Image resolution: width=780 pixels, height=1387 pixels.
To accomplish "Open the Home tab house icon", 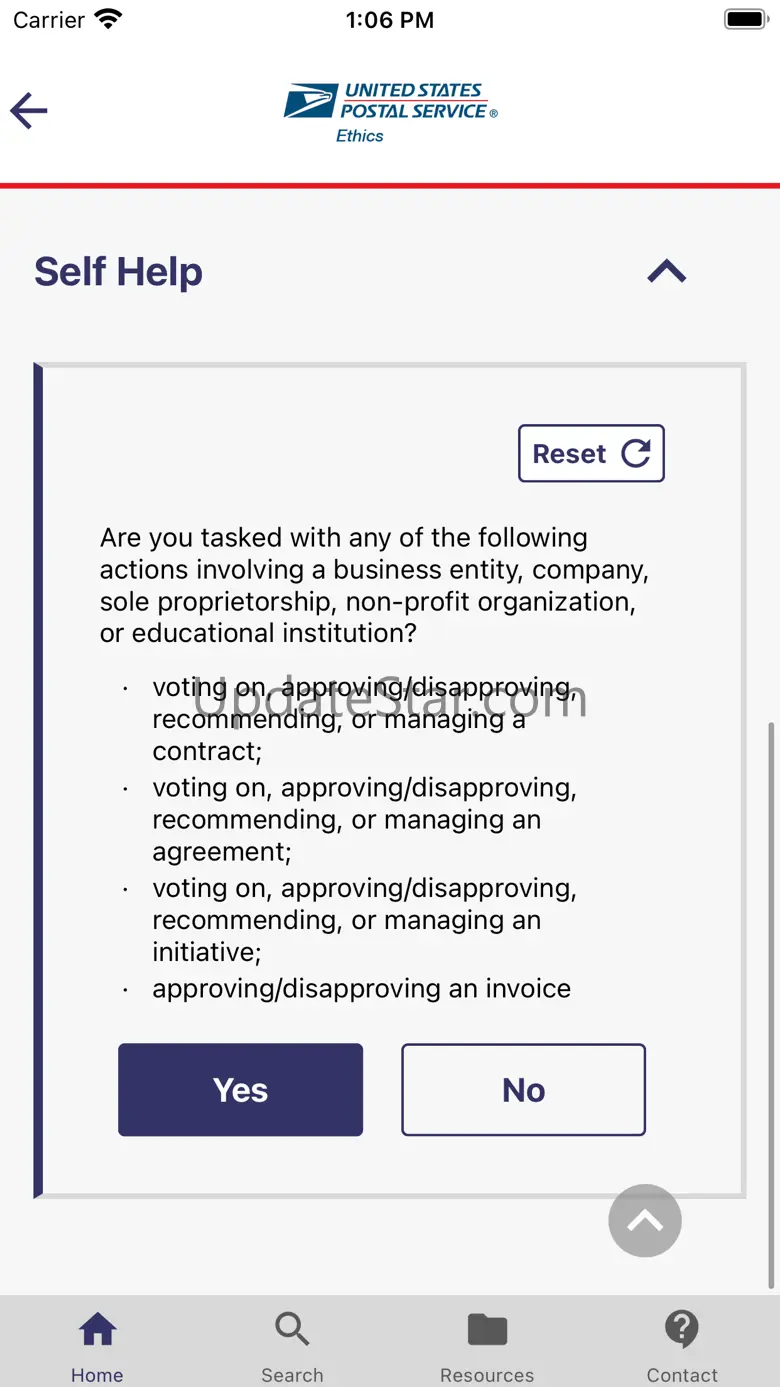I will coord(97,1330).
